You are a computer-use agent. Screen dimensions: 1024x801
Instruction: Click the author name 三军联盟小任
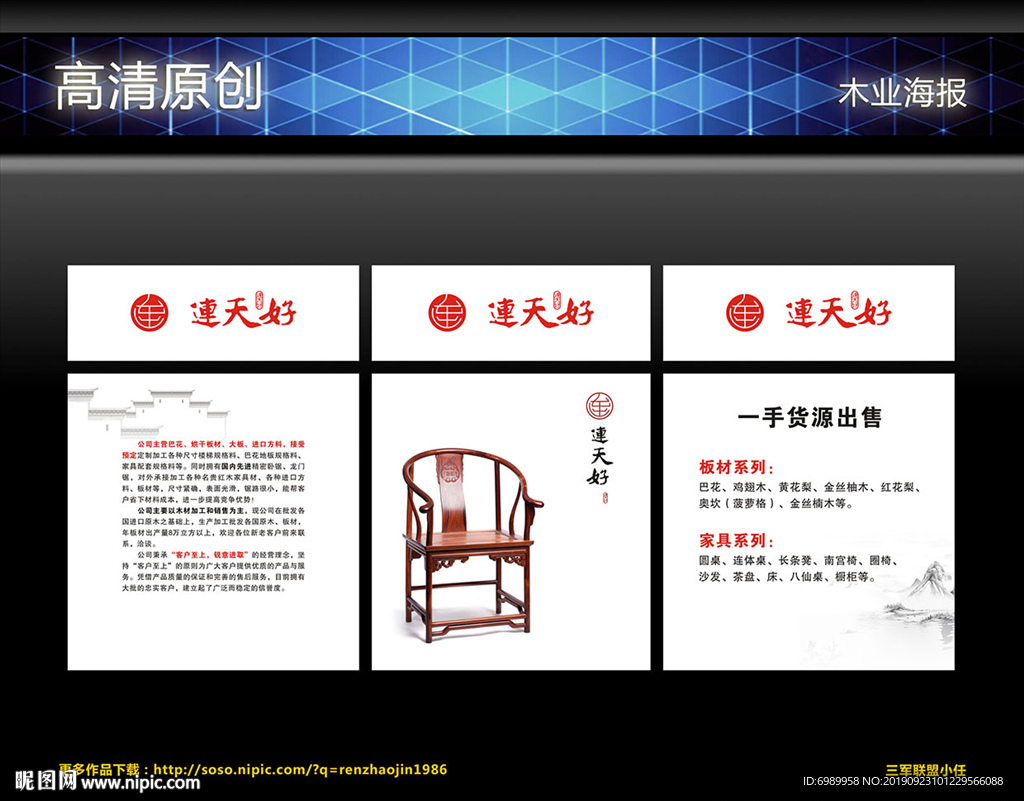point(925,770)
